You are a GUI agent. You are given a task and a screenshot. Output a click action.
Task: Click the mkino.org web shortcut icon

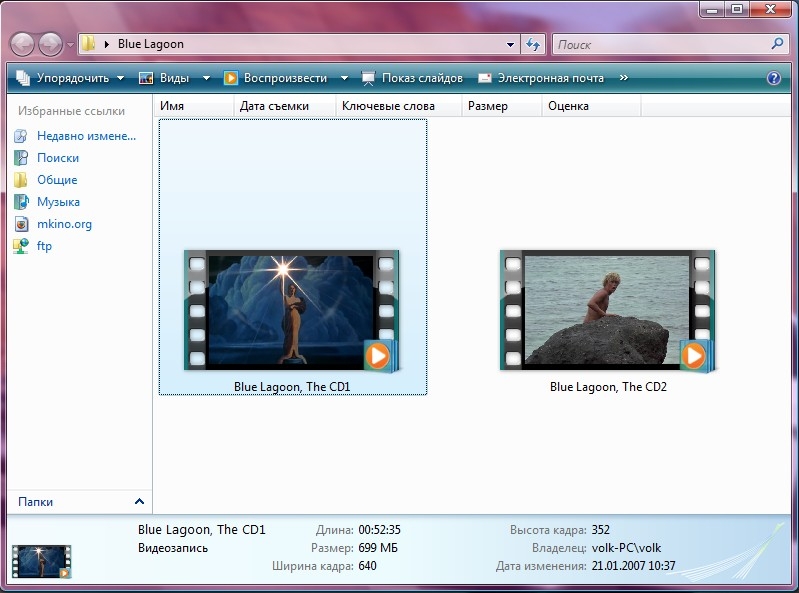point(21,224)
